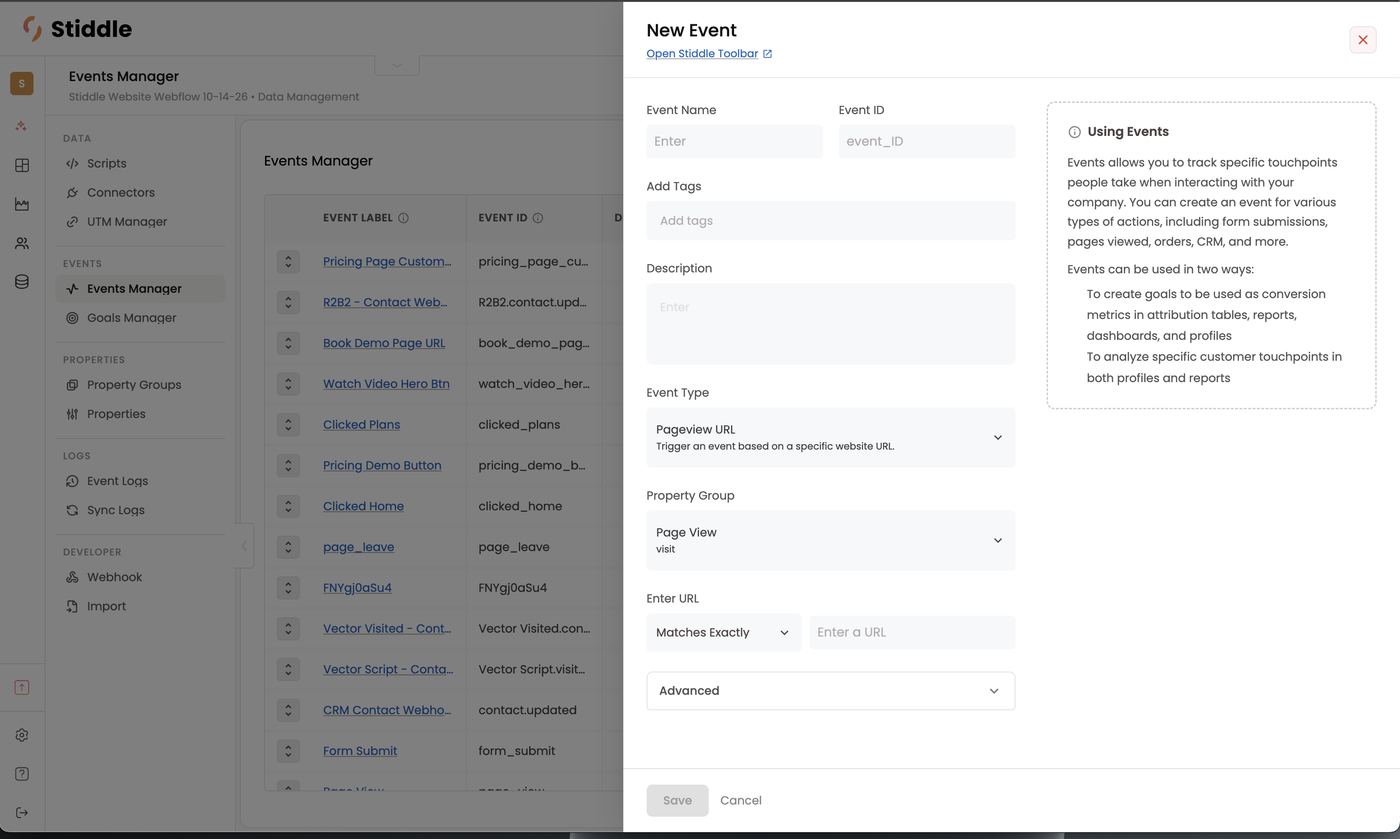Open Goals Manager
Viewport: 1400px width, 839px height.
(131, 318)
